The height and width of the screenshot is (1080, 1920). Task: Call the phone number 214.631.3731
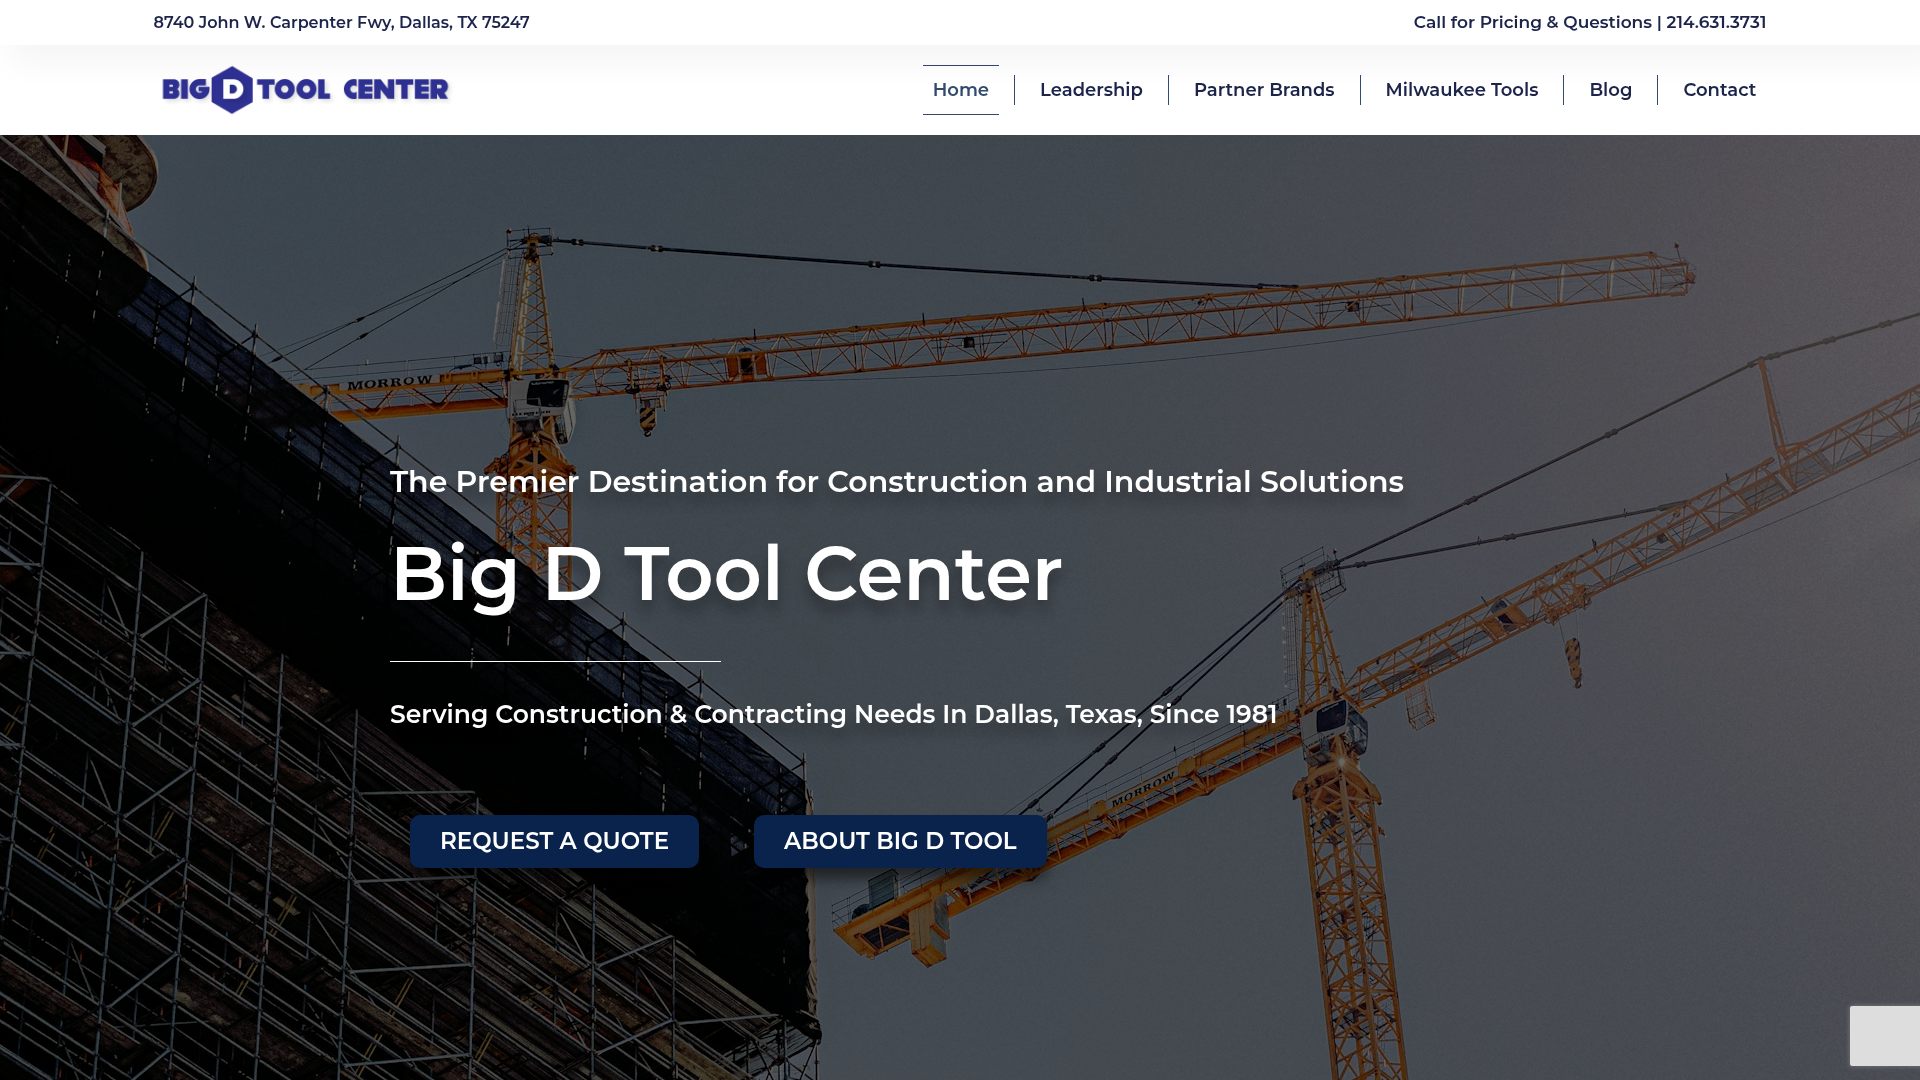[x=1714, y=22]
